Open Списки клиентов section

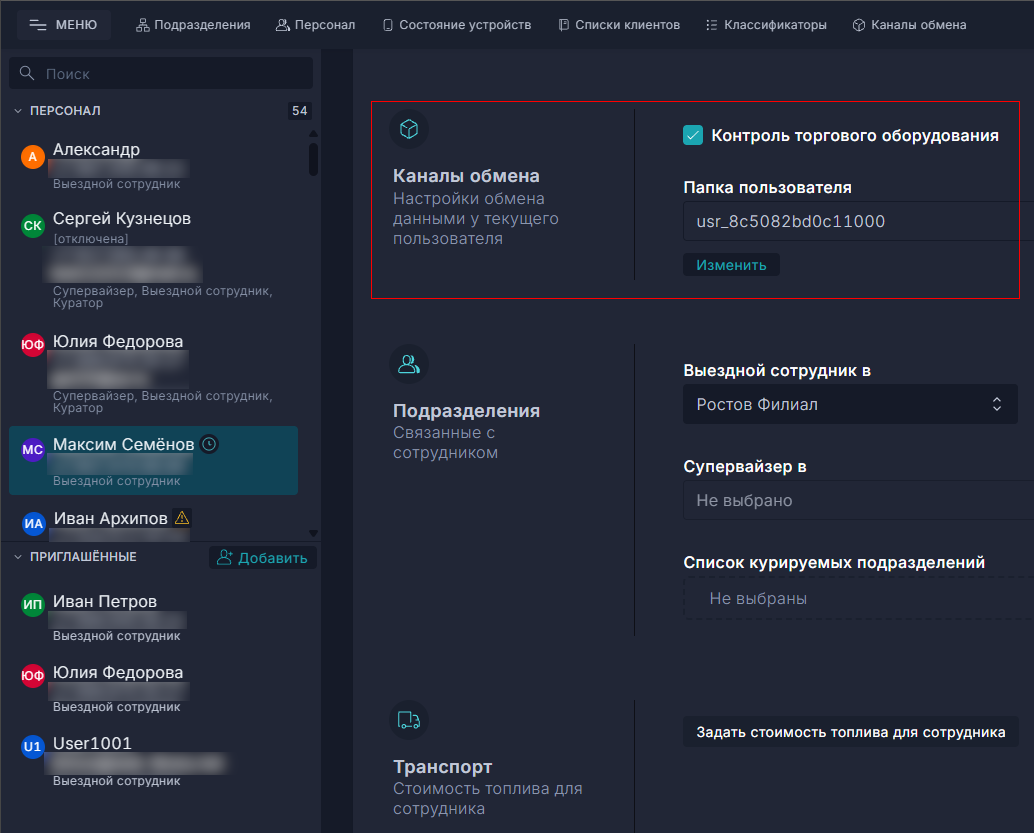click(x=619, y=25)
